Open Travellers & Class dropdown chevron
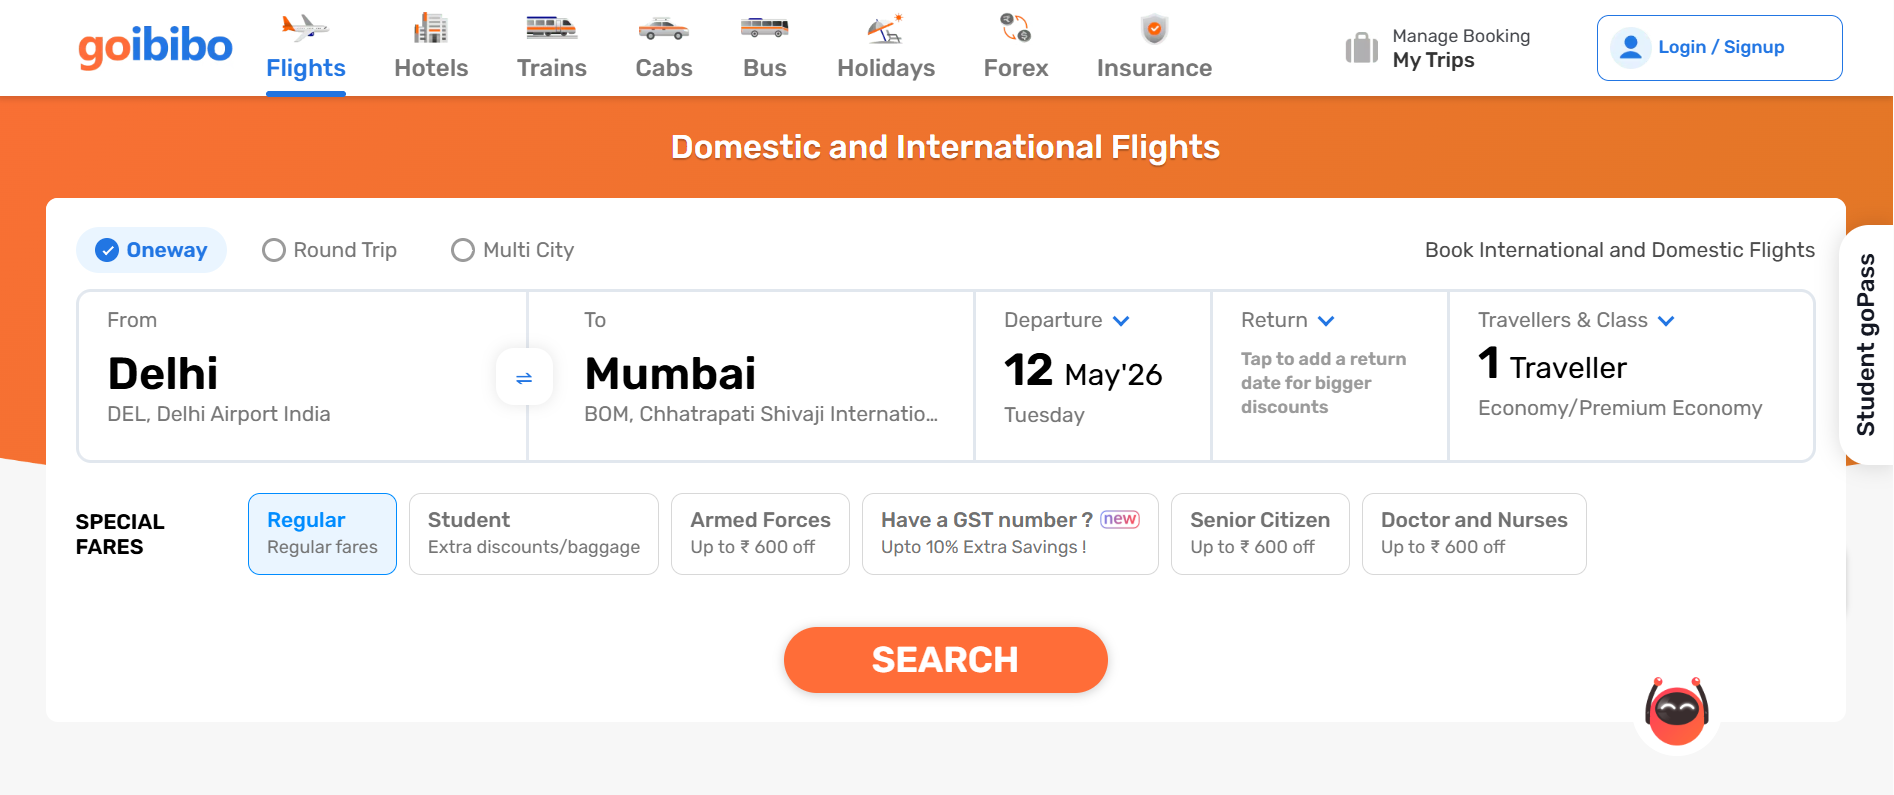Image resolution: width=1894 pixels, height=795 pixels. tap(1666, 321)
